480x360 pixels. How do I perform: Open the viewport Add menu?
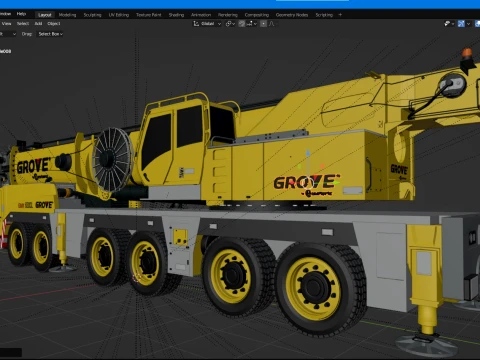click(x=38, y=24)
